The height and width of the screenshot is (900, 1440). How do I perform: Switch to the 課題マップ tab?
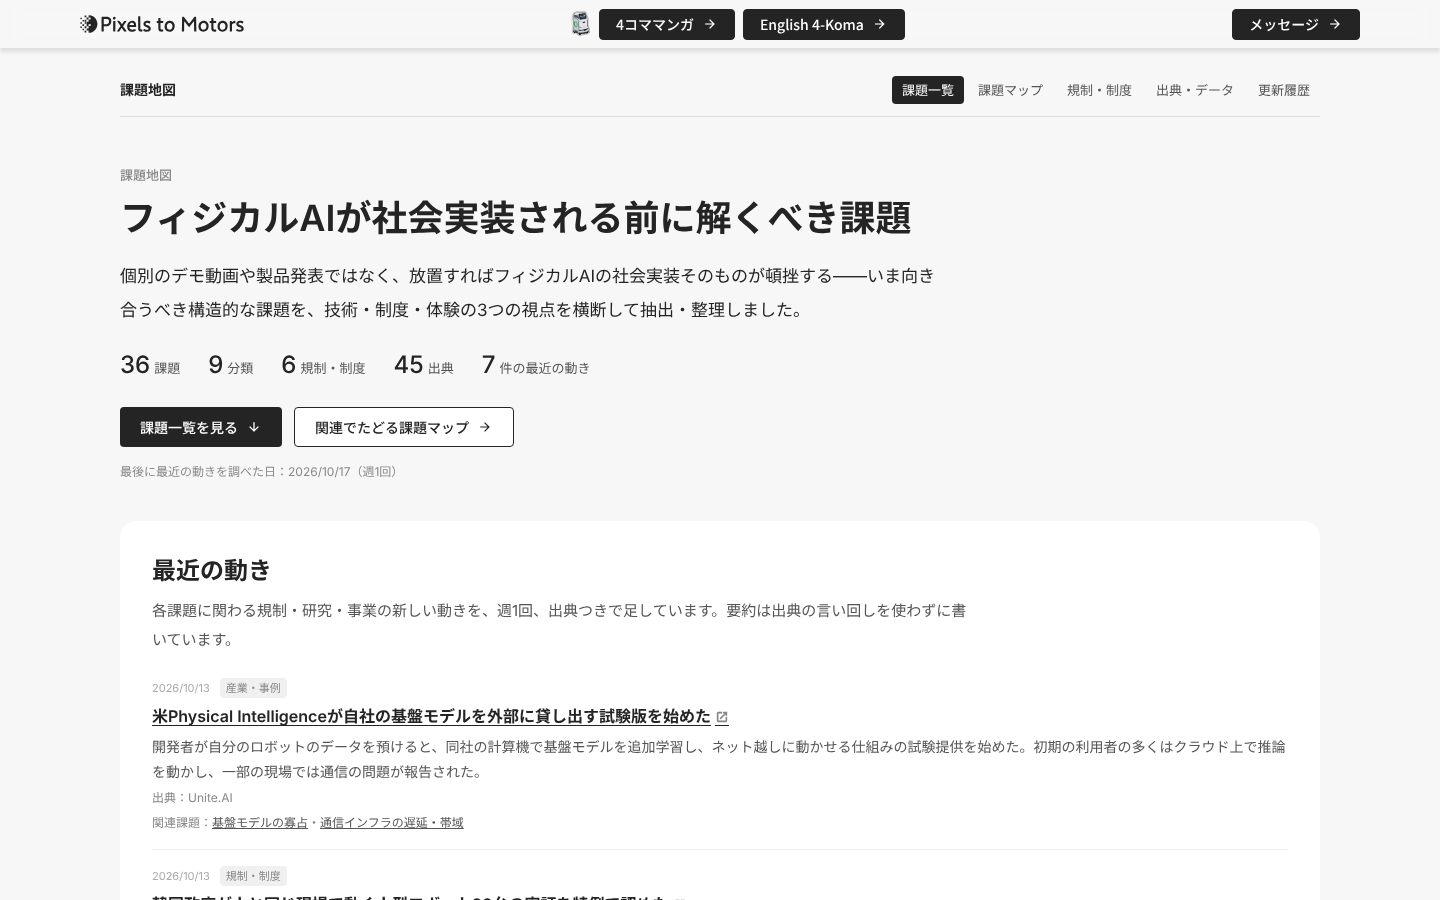[x=1010, y=90]
